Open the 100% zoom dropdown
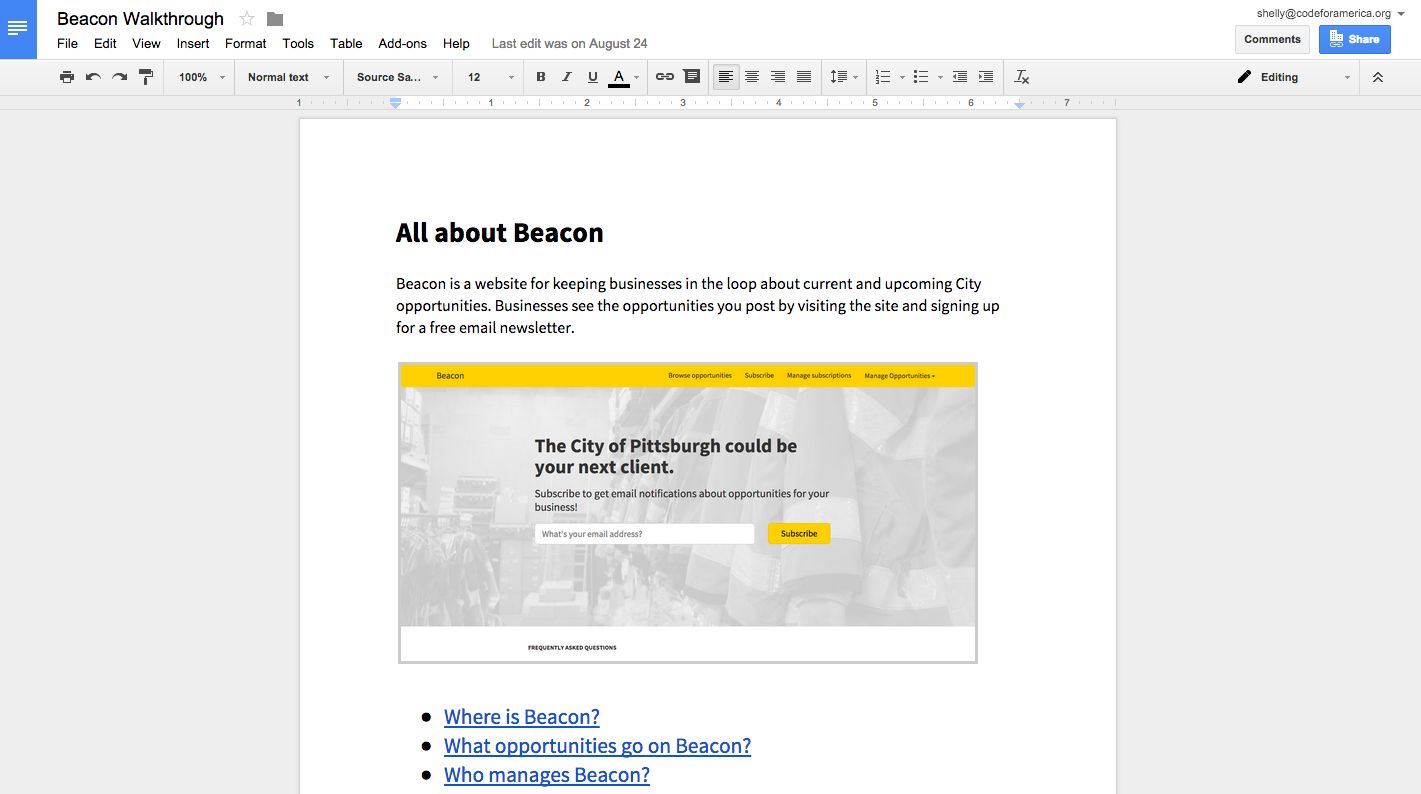The height and width of the screenshot is (794, 1421). [x=202, y=77]
